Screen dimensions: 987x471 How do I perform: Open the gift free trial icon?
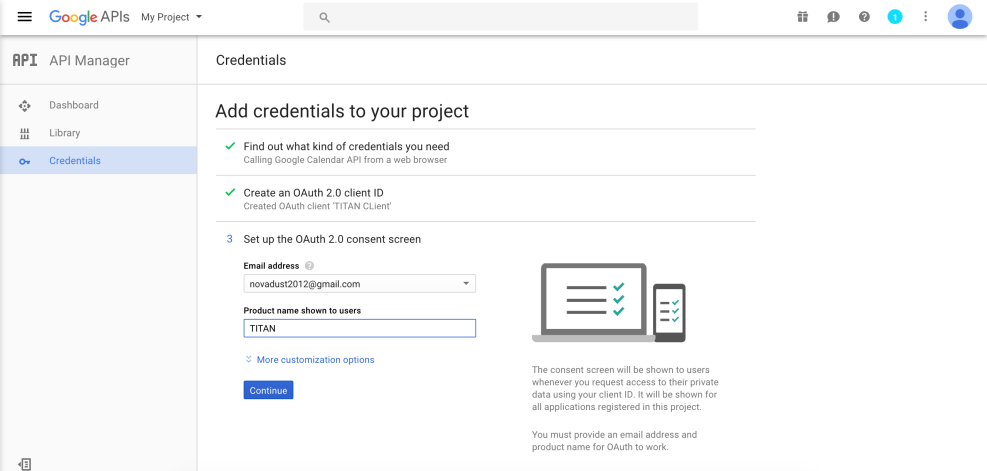coord(803,17)
